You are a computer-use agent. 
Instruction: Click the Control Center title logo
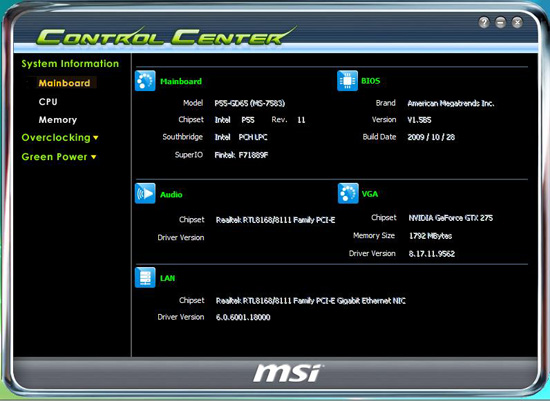click(x=166, y=36)
